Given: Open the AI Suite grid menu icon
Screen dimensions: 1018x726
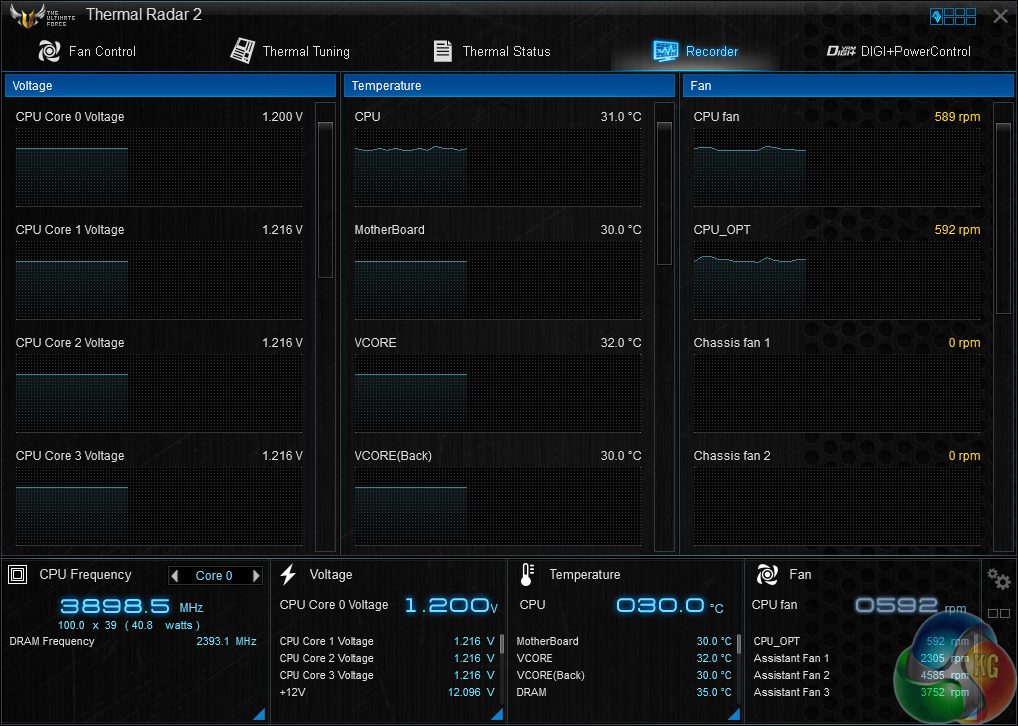Looking at the screenshot, I should coord(953,16).
